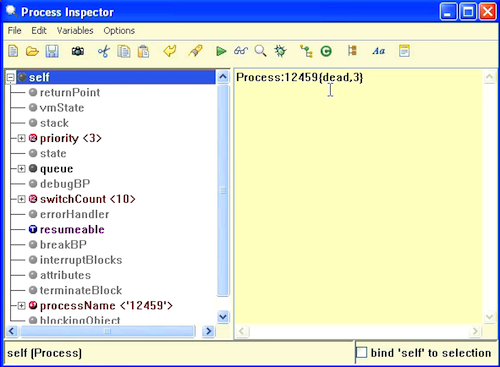Check 'bind self to selection' box
Image resolution: width=500 pixels, height=367 pixels.
[362, 353]
